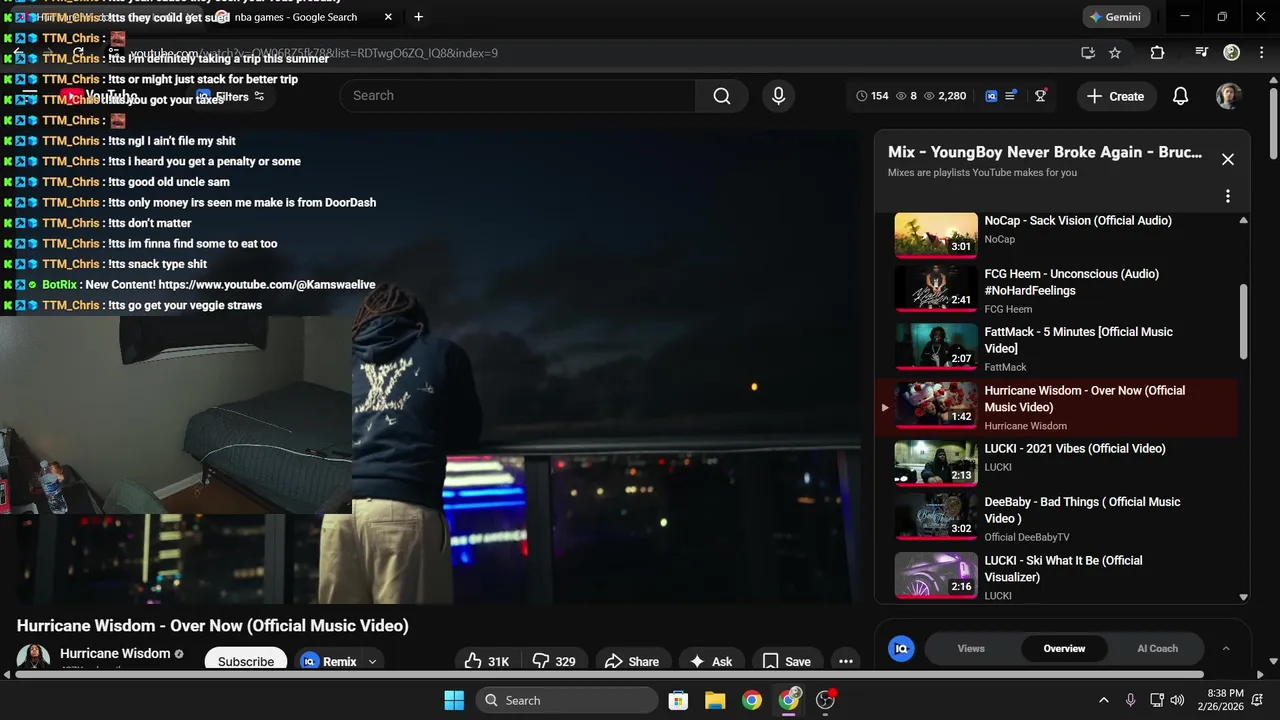Open the AI Coach tab in vidIQ

coord(1157,648)
